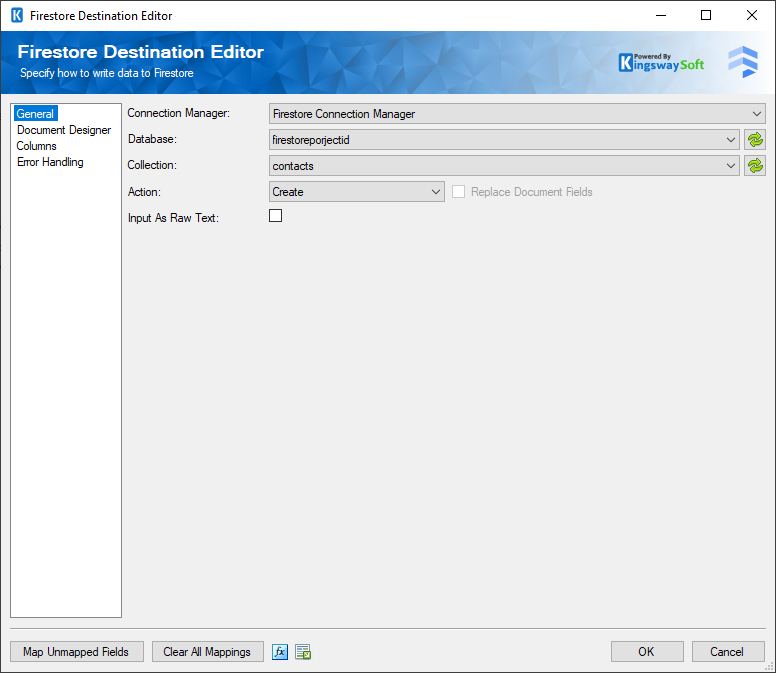Maximize the editor window
The image size is (776, 673).
point(706,15)
